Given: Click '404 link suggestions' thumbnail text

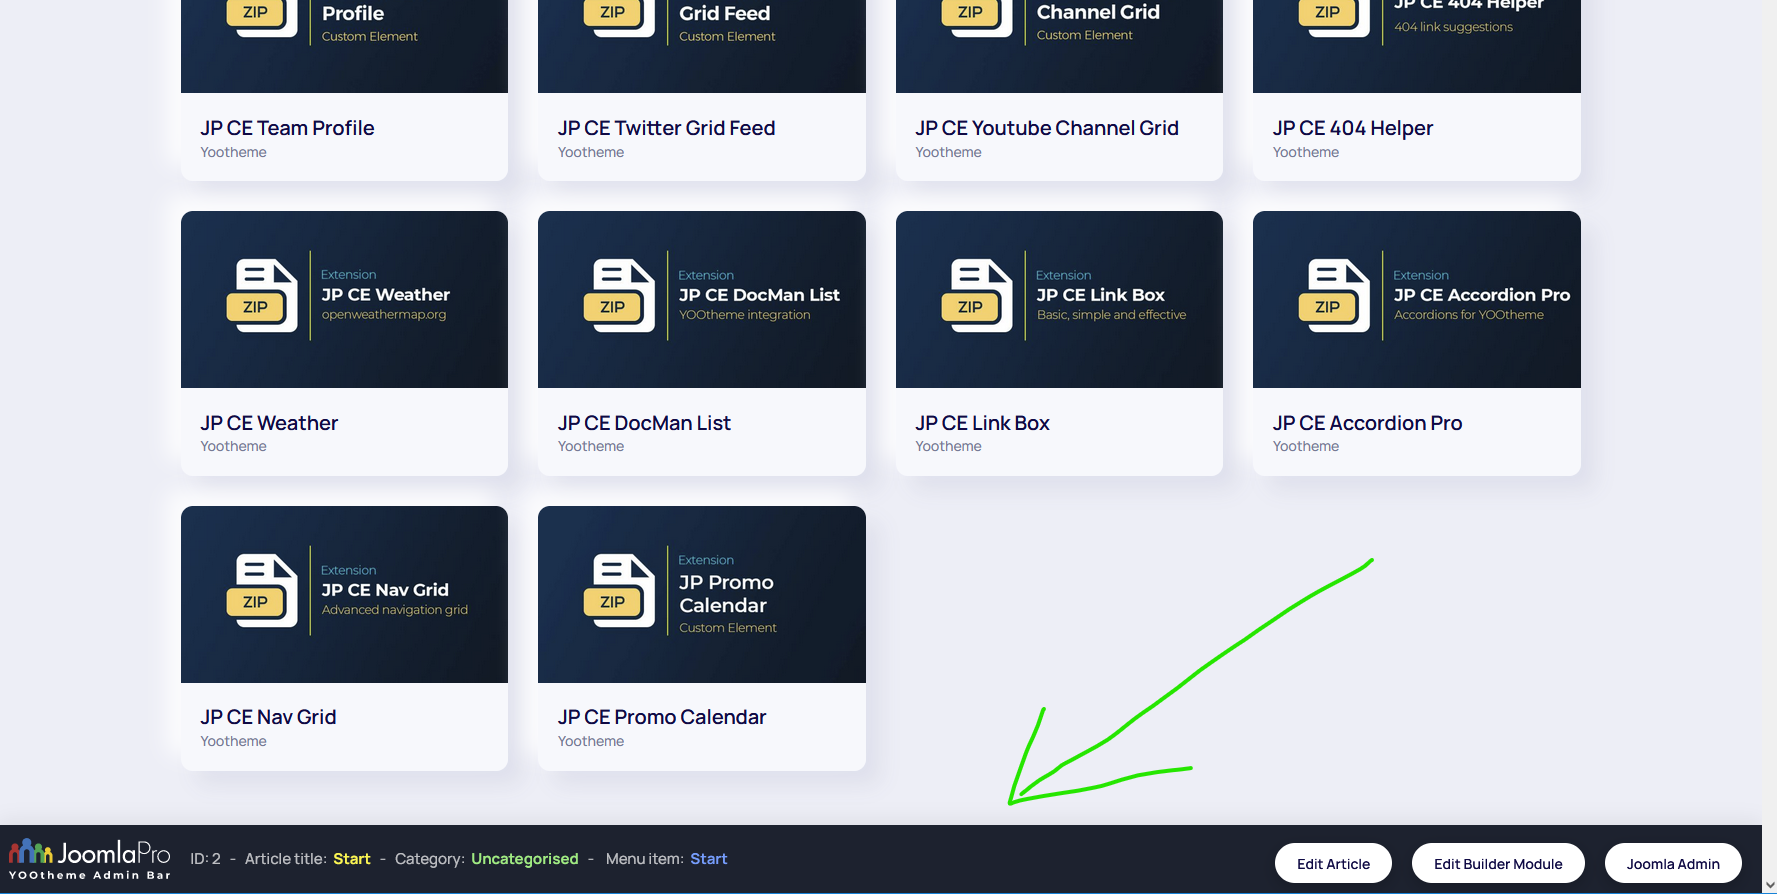Looking at the screenshot, I should [1453, 27].
